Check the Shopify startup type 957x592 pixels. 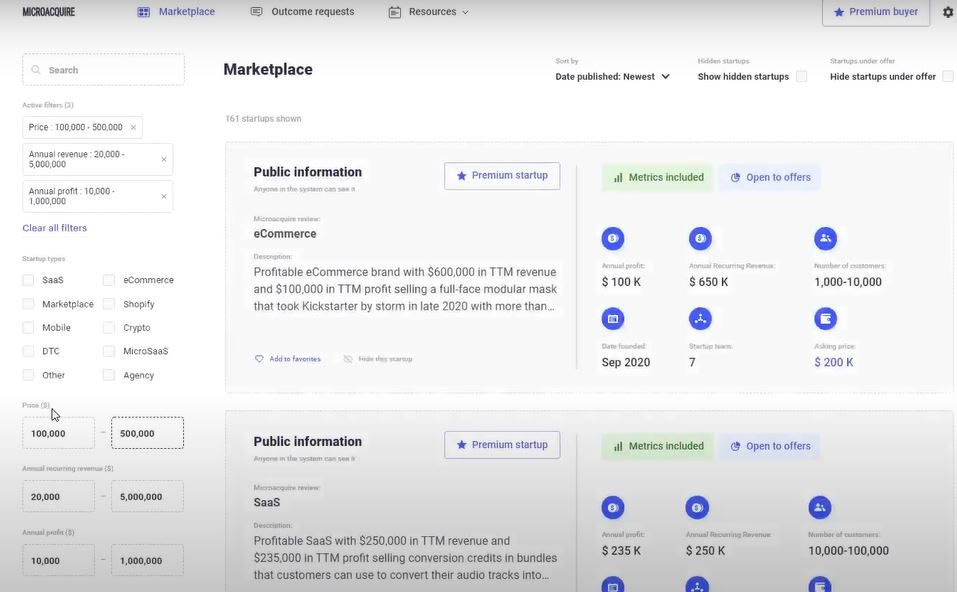coord(109,304)
